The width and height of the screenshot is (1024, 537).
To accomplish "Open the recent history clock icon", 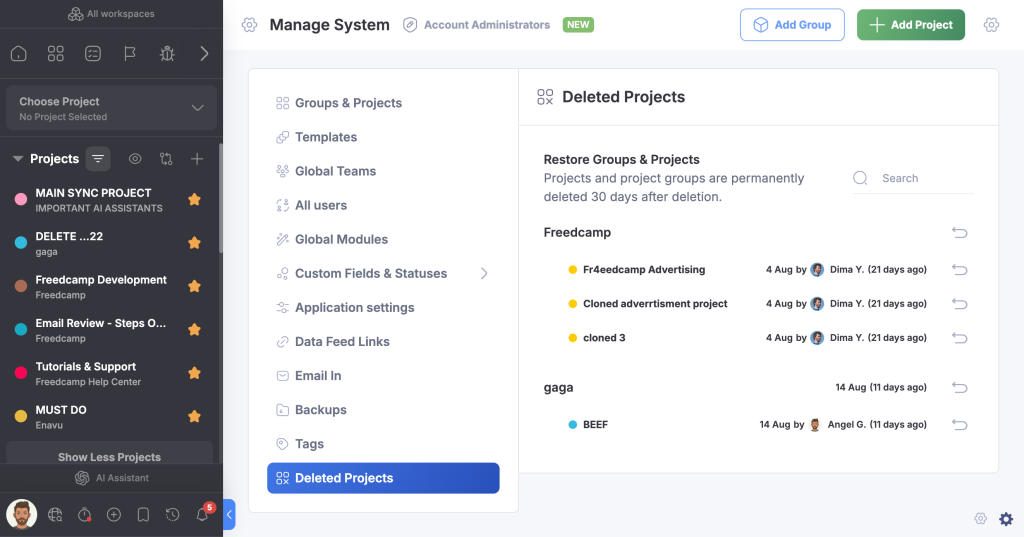I will coord(172,515).
